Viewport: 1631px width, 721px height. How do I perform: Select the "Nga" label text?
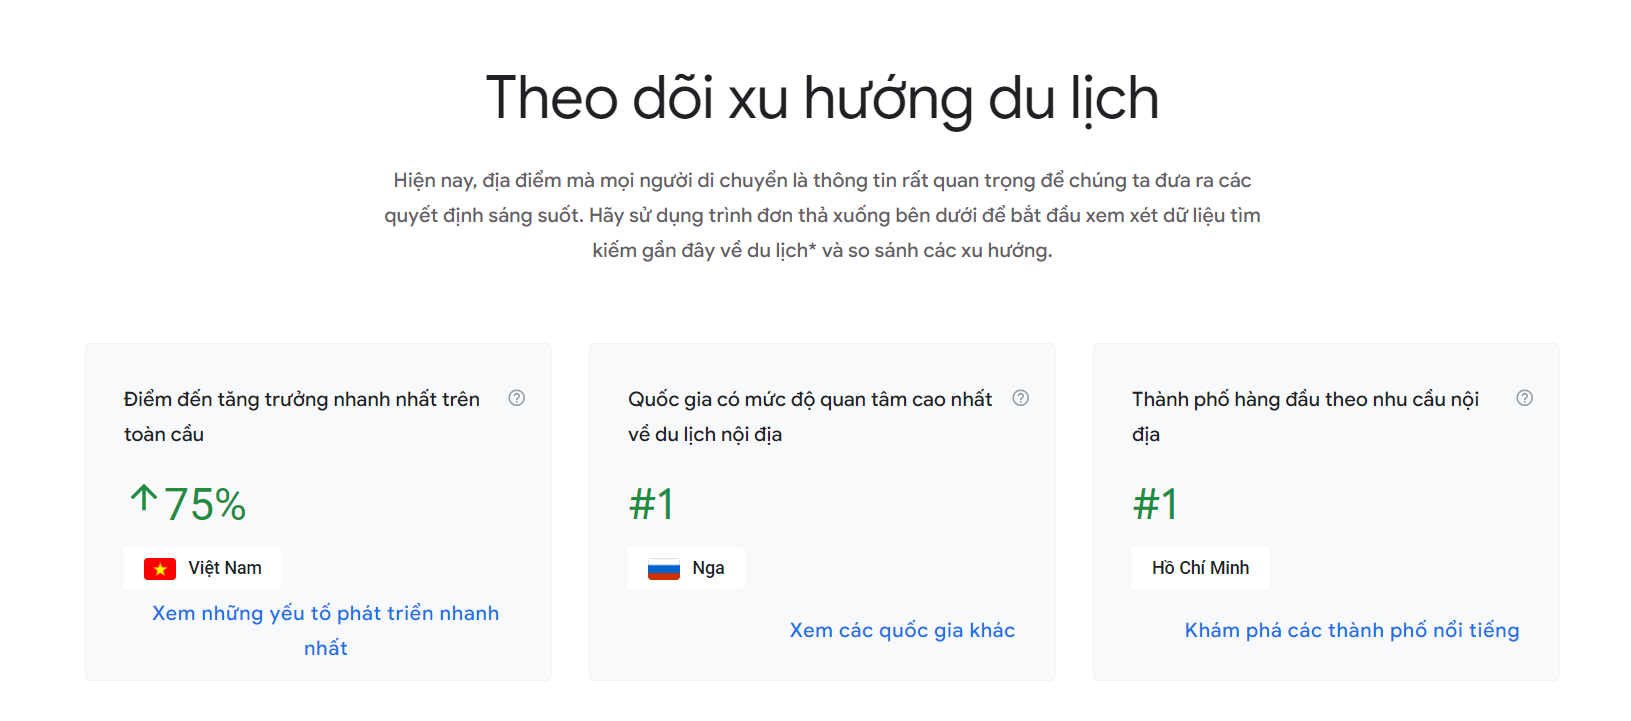(708, 568)
